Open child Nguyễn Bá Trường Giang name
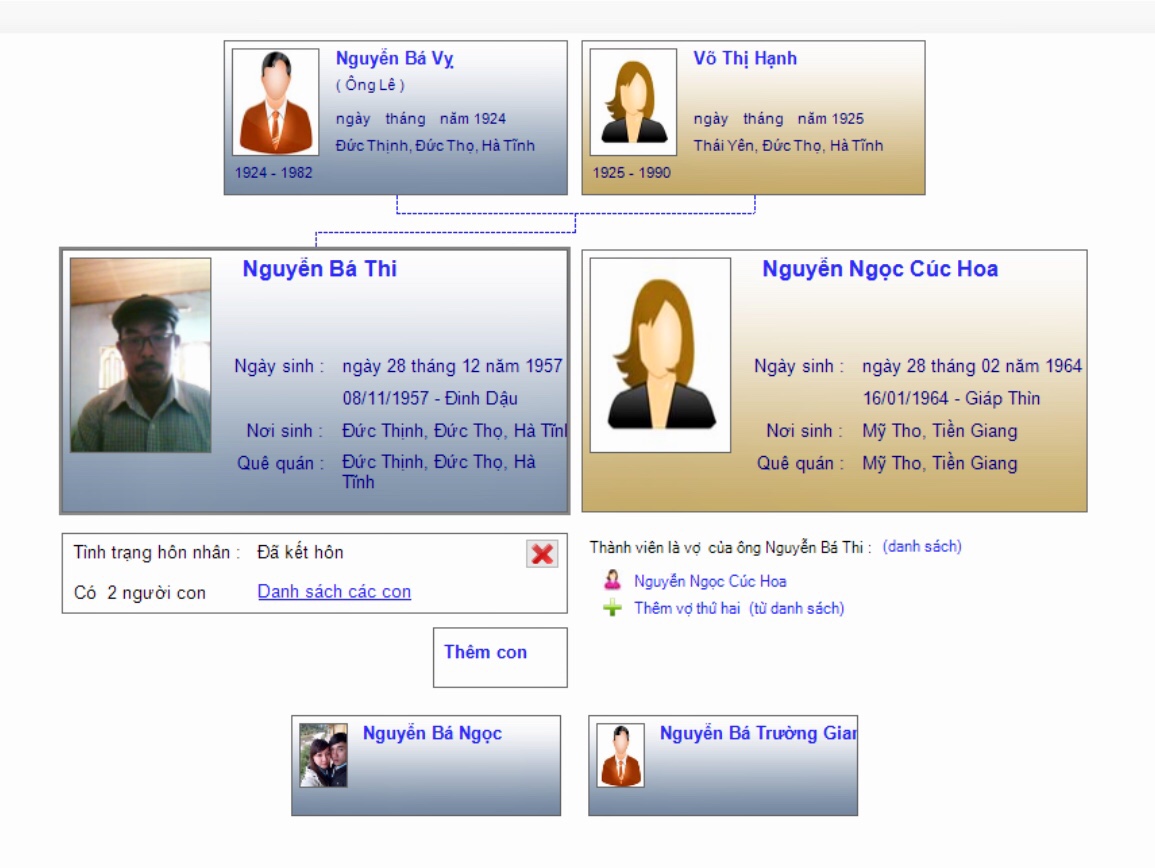 click(758, 734)
